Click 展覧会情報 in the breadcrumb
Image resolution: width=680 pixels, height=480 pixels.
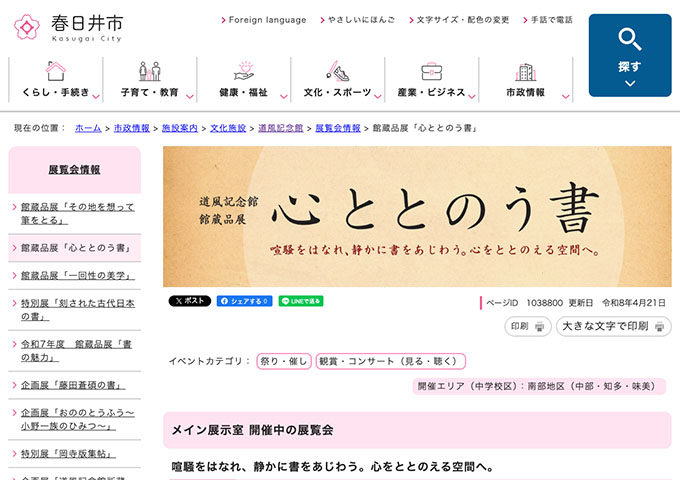point(338,128)
